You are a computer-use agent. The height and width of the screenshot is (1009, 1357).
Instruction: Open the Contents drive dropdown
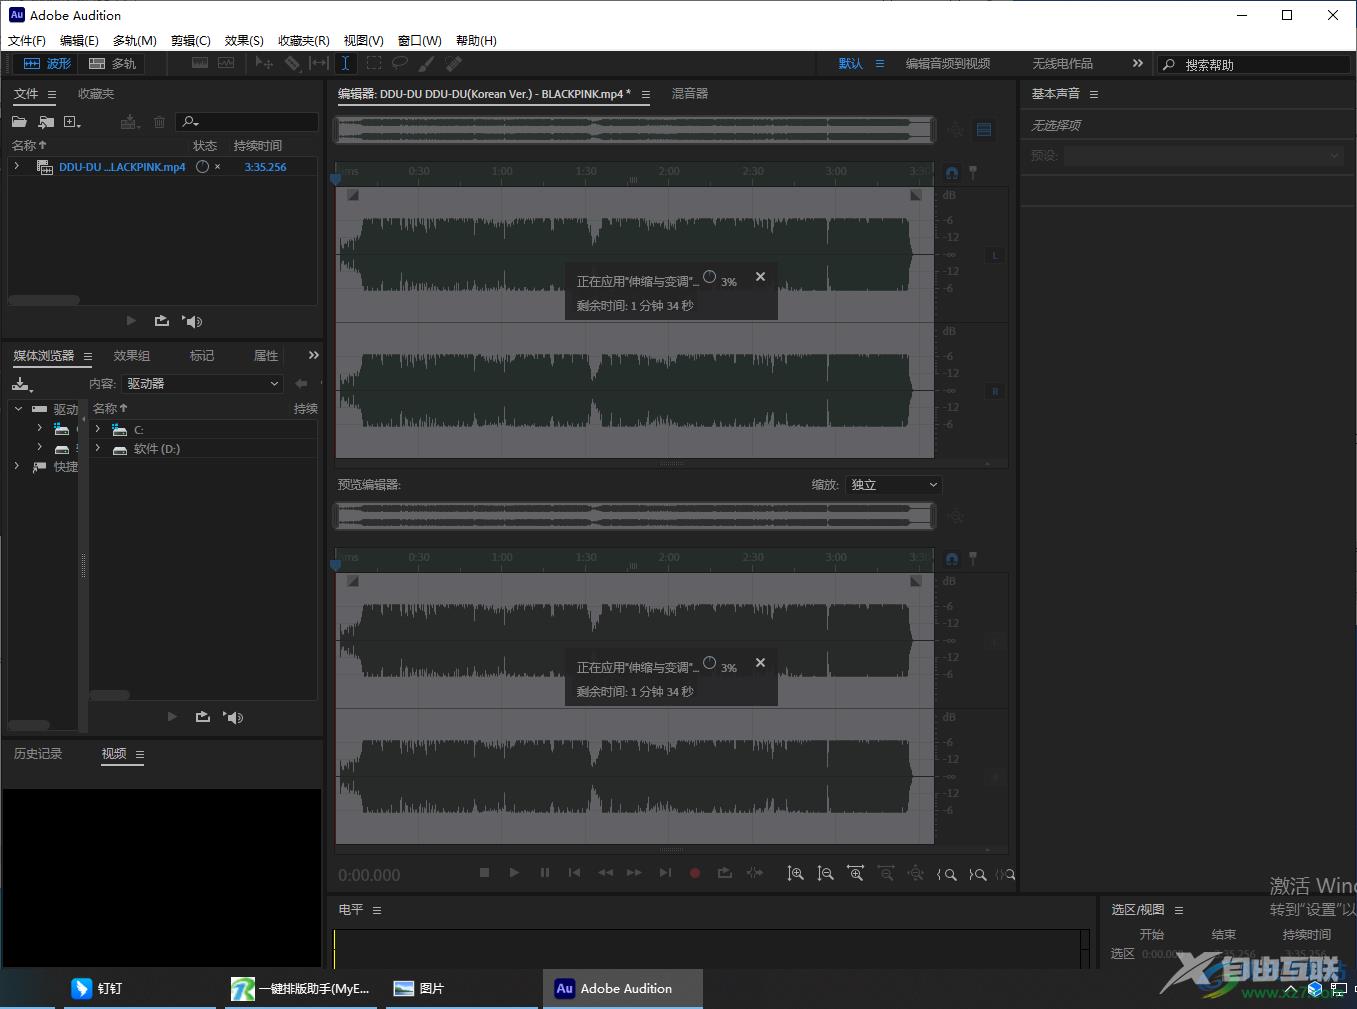pyautogui.click(x=203, y=383)
